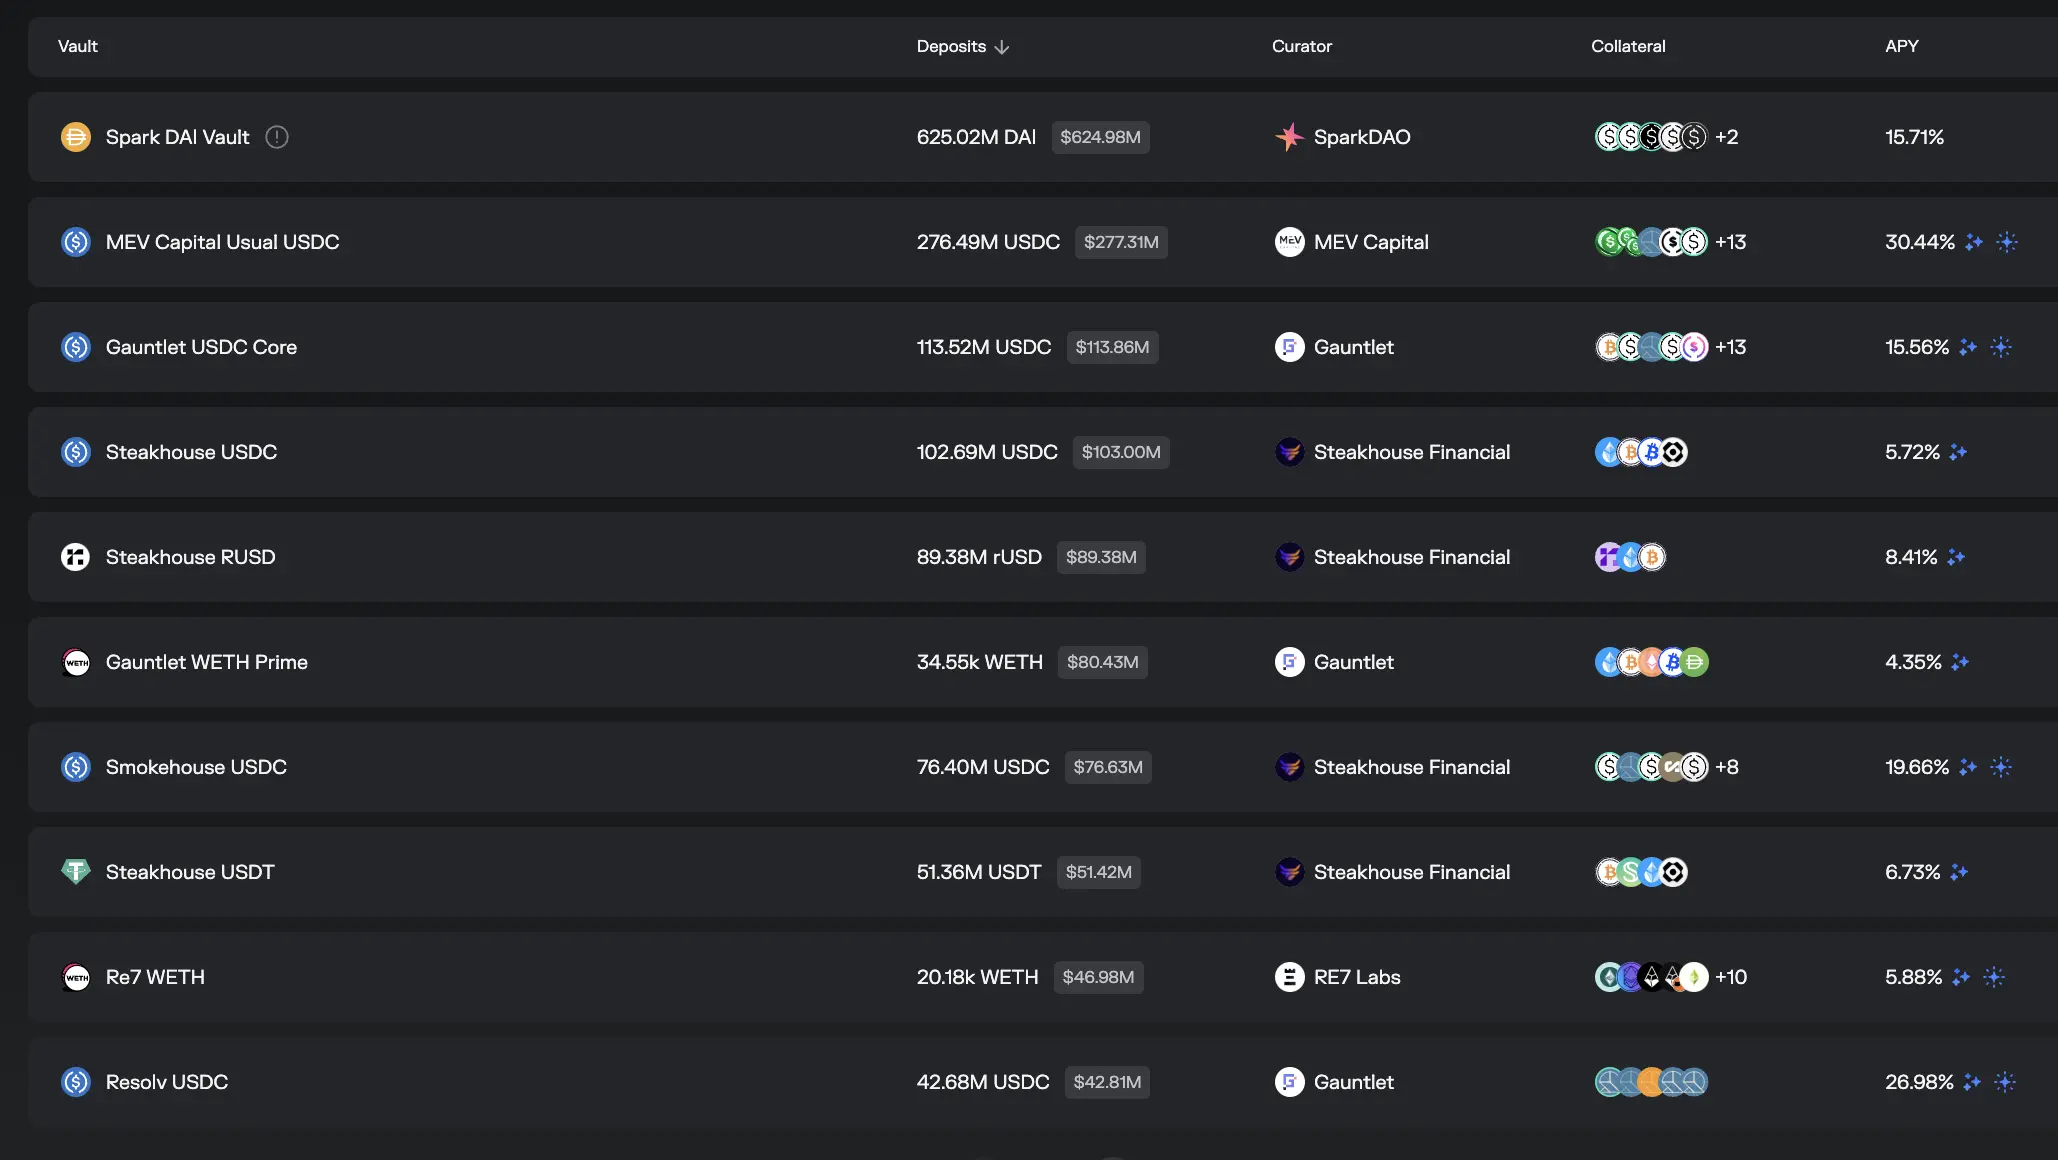This screenshot has width=2058, height=1160.
Task: Click the sun rewards icon on Resolv USDC
Action: coord(2005,1082)
